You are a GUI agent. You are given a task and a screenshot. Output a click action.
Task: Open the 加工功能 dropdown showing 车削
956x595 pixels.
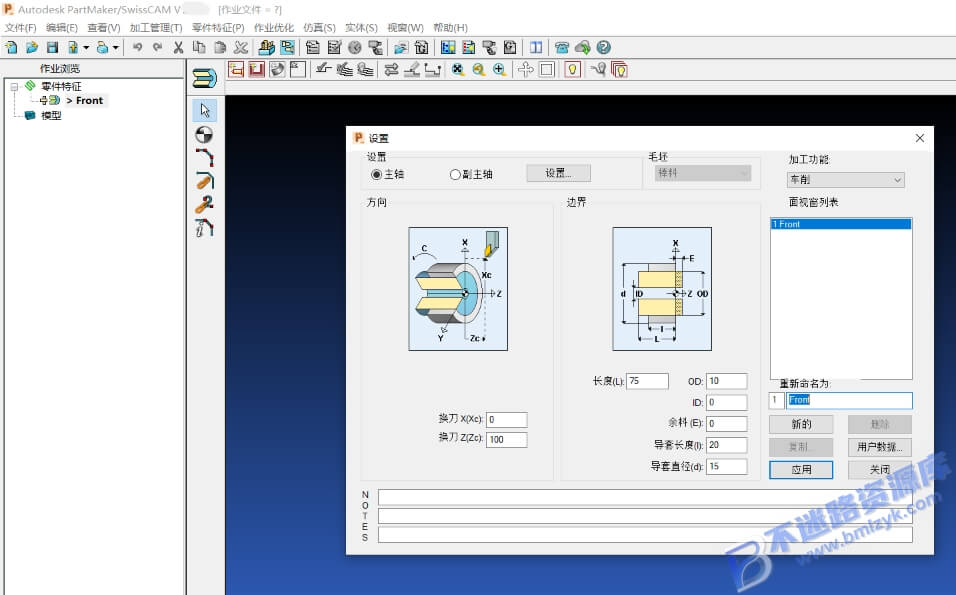(845, 180)
